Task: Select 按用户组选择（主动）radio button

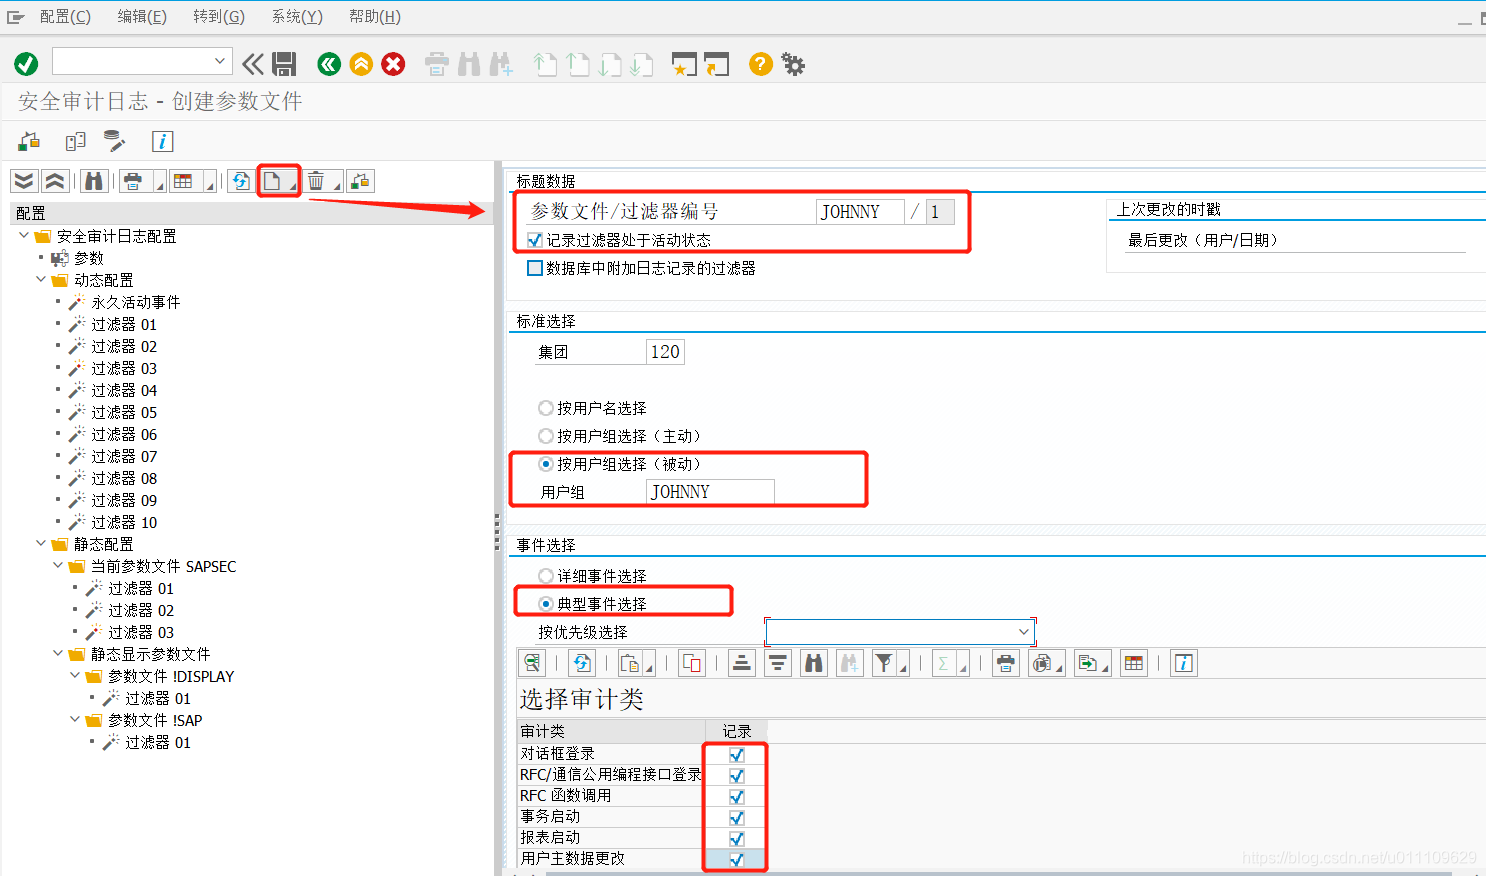Action: pos(546,436)
